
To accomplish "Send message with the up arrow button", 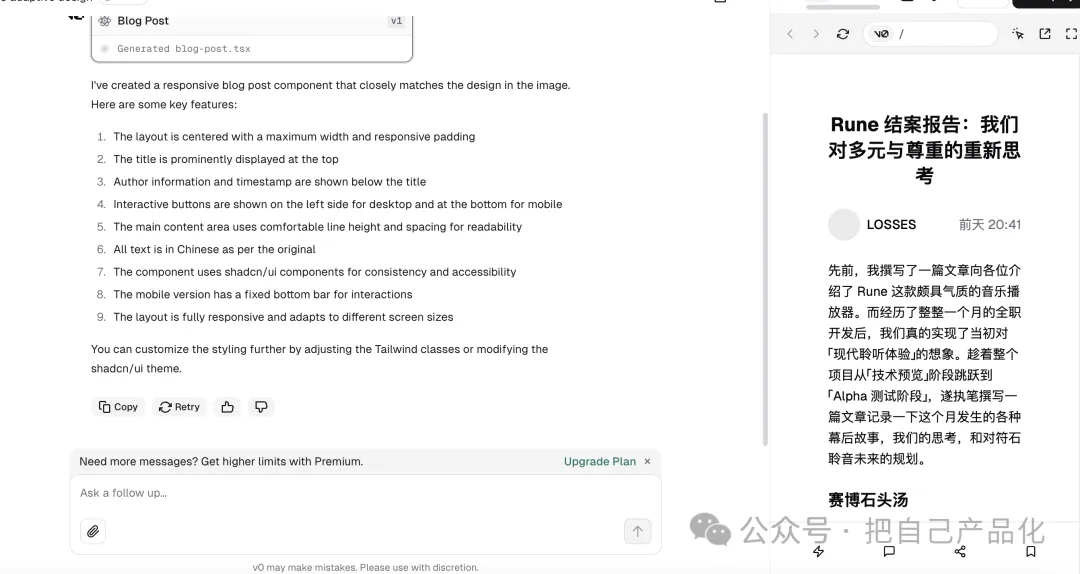I will tap(638, 531).
